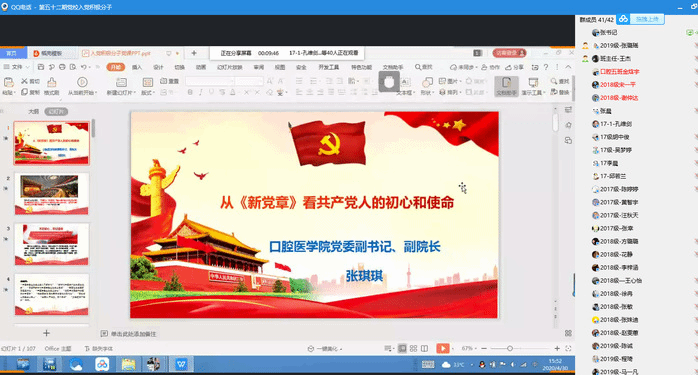Open the 设计 ribbon tab

tap(158, 67)
